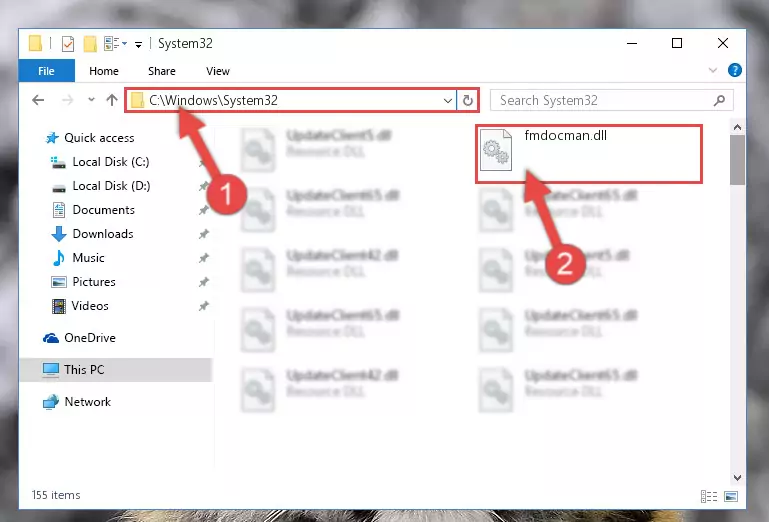Close the System32 window

coord(722,44)
